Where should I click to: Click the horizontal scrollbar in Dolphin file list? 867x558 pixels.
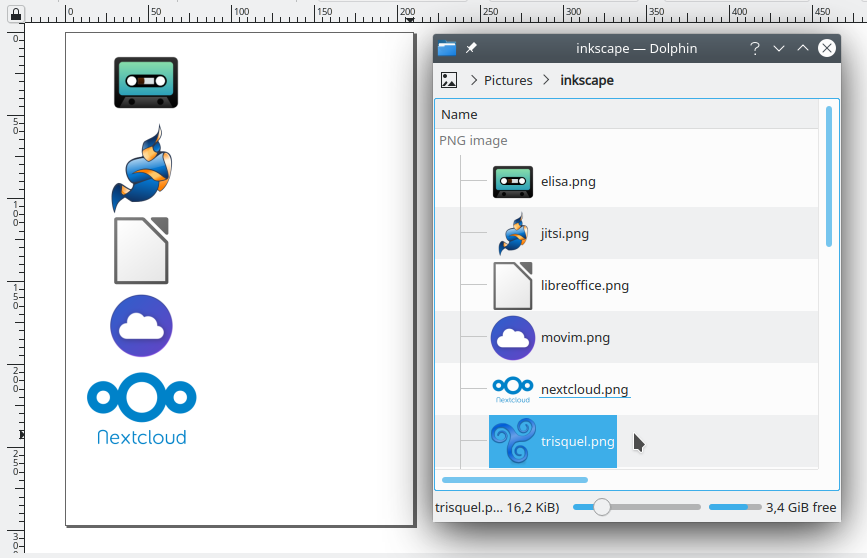pos(515,480)
